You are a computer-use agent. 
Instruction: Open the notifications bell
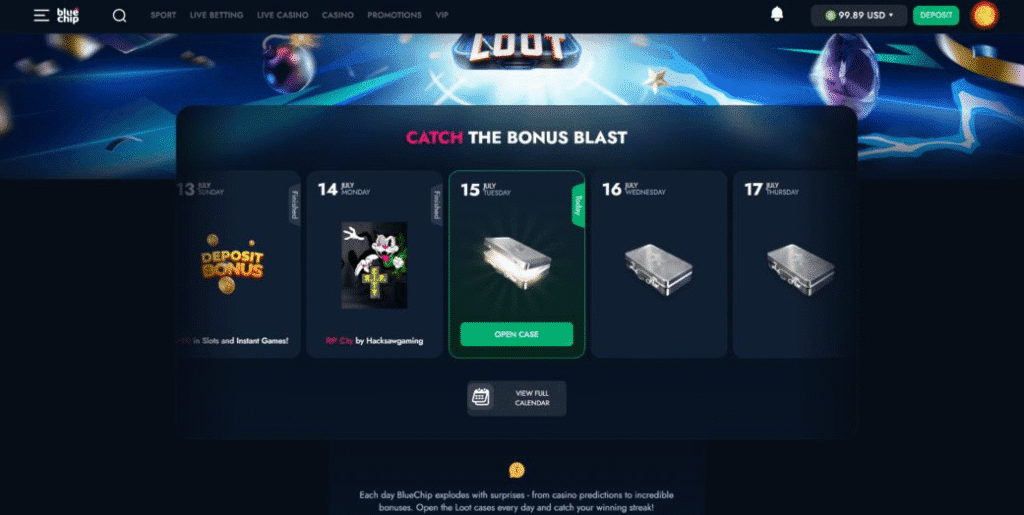pyautogui.click(x=776, y=14)
